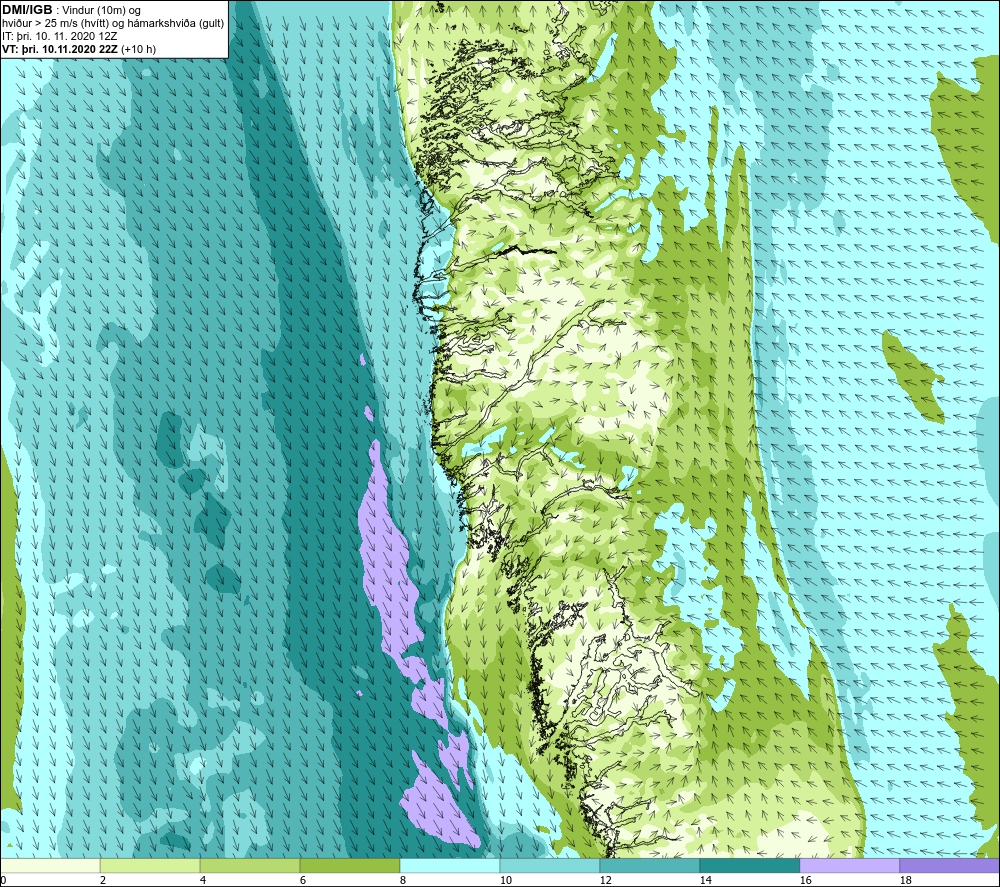This screenshot has width=1000, height=887.
Task: Click the DMI/IGB title text
Action: click(x=27, y=10)
